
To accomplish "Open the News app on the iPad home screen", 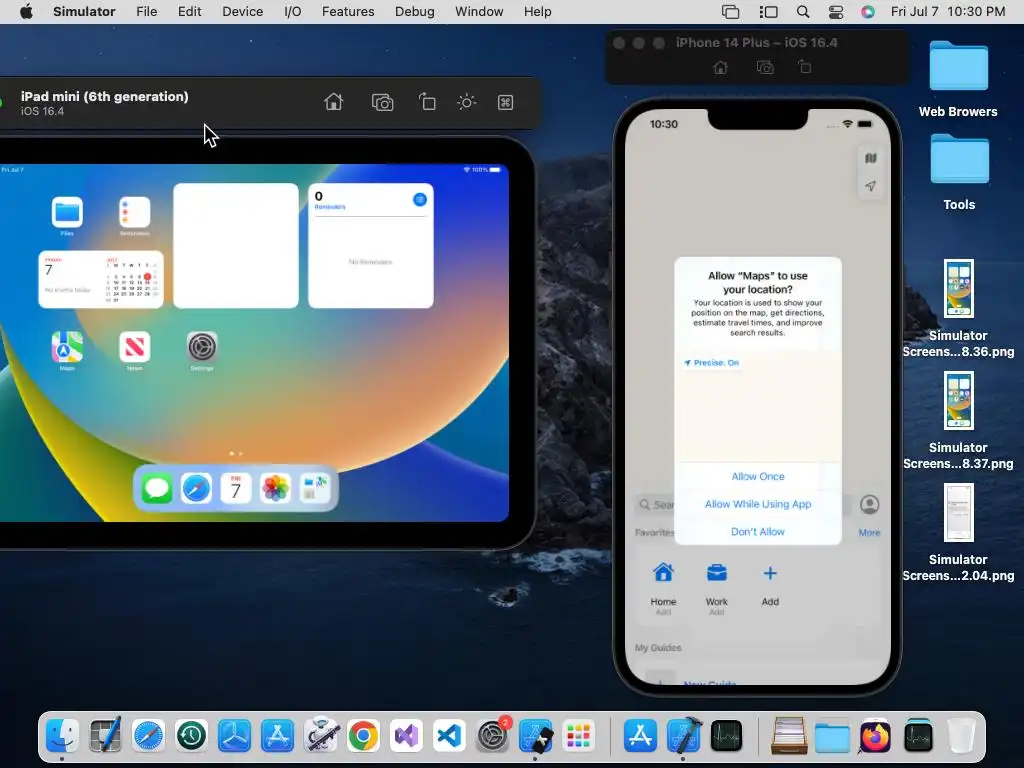I will [135, 347].
